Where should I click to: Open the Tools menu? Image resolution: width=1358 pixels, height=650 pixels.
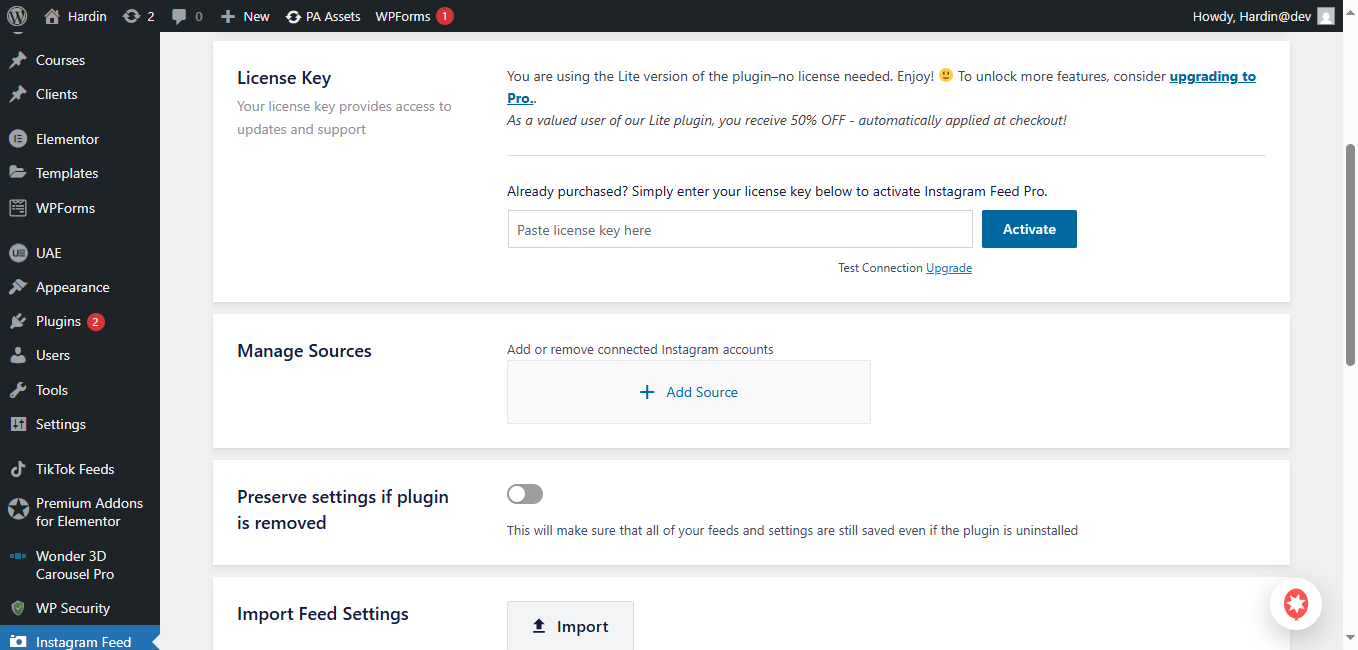pyautogui.click(x=80, y=390)
